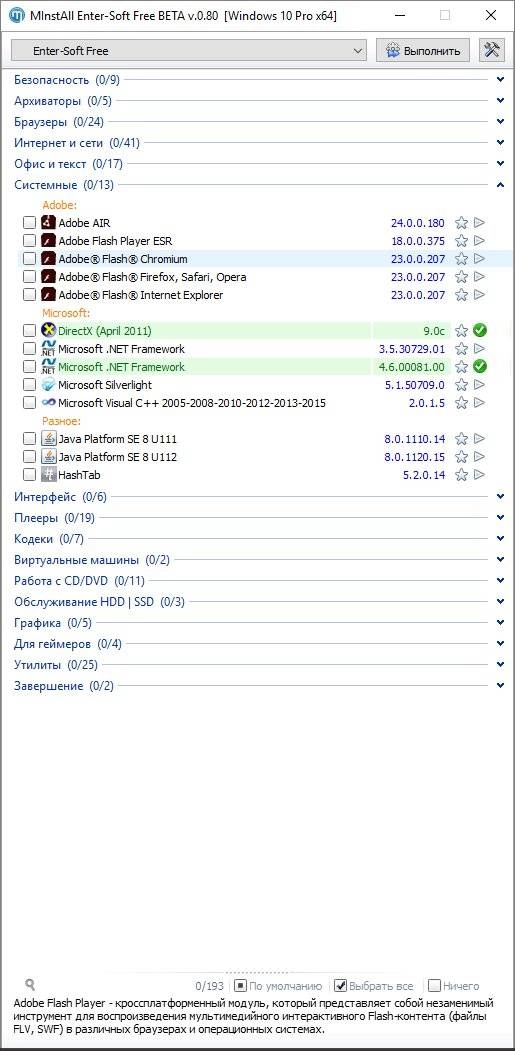The height and width of the screenshot is (1051, 515).
Task: Click the search magnifier icon
Action: tap(30, 985)
